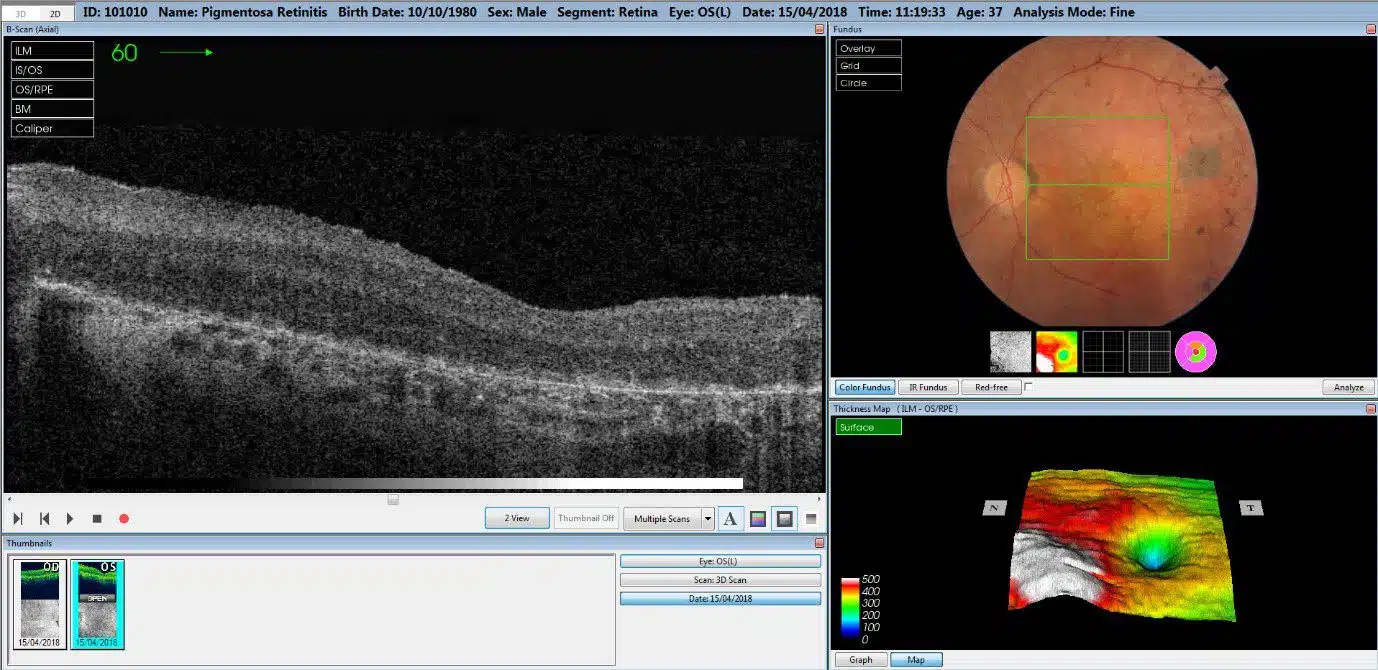Switch to the Graph tab
Image resolution: width=1378 pixels, height=670 pixels.
(x=861, y=659)
